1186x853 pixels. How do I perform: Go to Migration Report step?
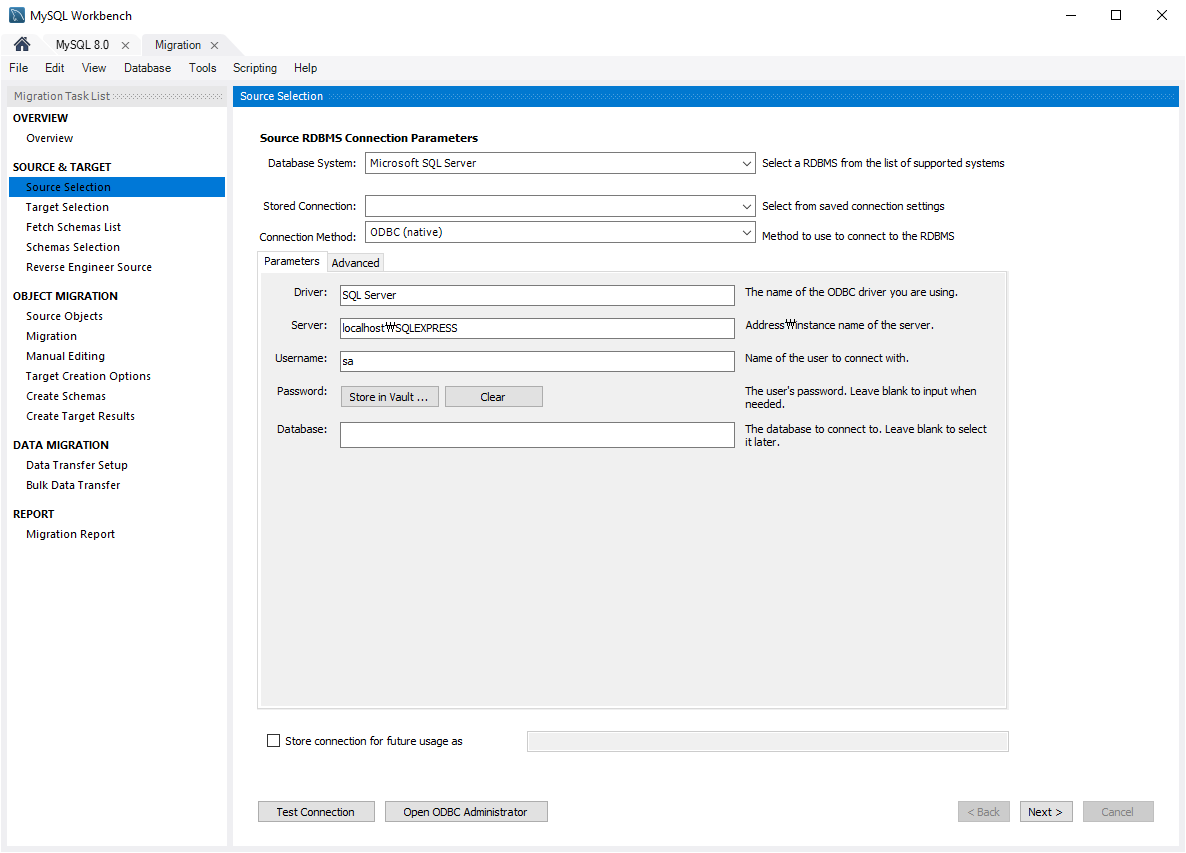coord(70,534)
